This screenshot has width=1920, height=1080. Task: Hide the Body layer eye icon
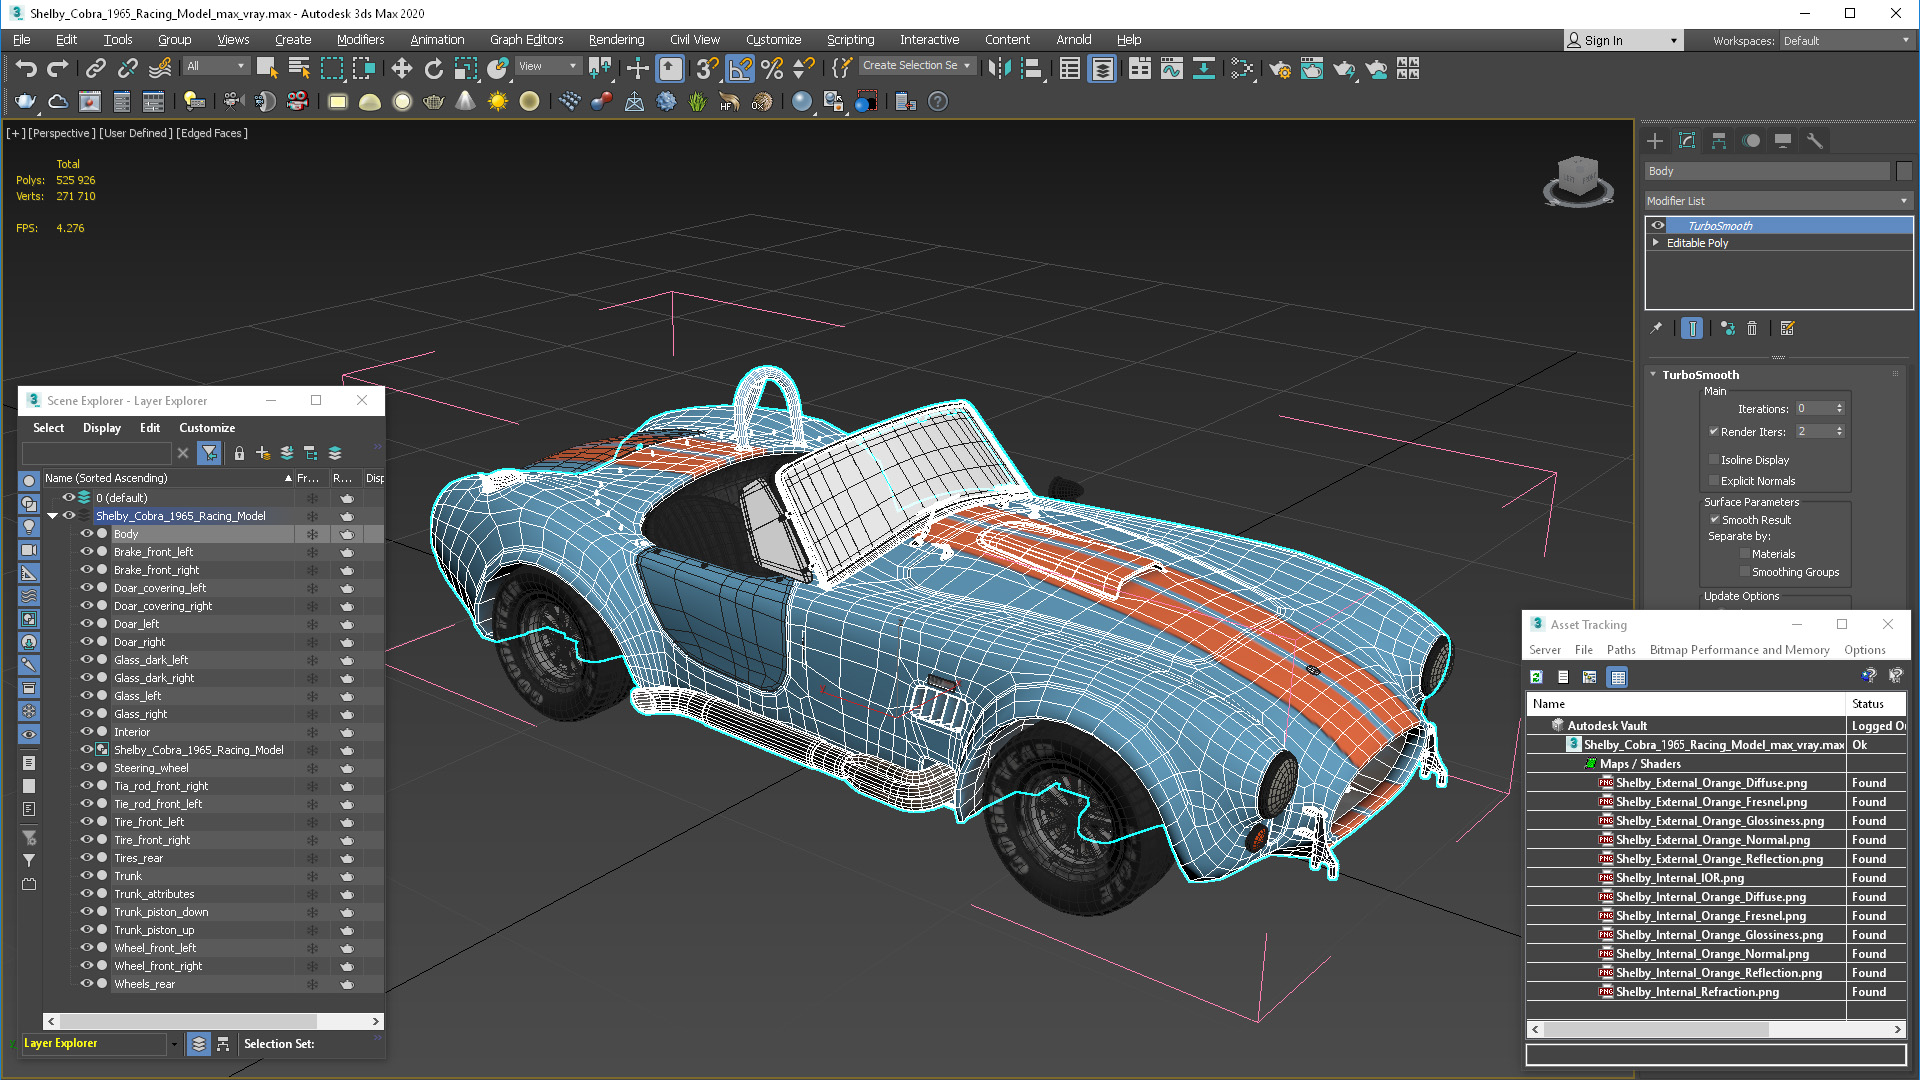point(86,534)
